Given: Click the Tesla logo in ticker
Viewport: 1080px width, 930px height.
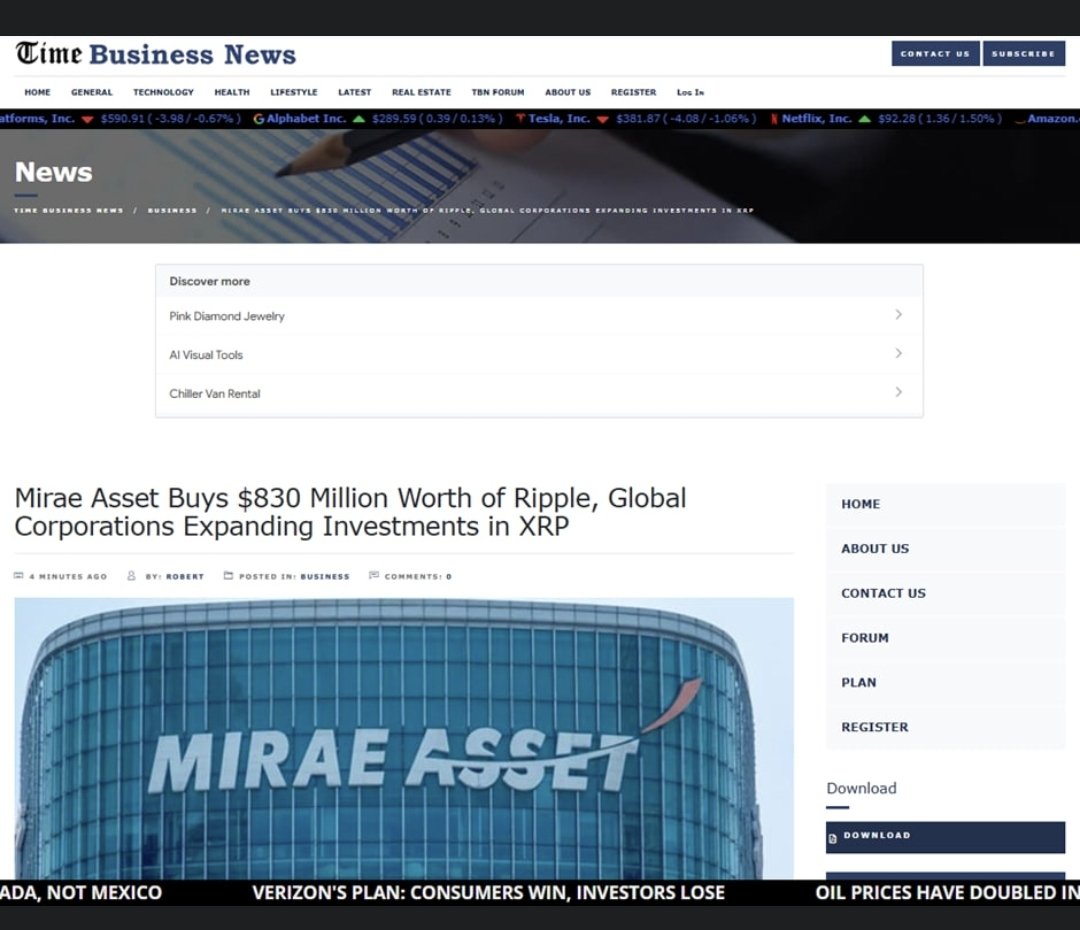Looking at the screenshot, I should coord(521,118).
